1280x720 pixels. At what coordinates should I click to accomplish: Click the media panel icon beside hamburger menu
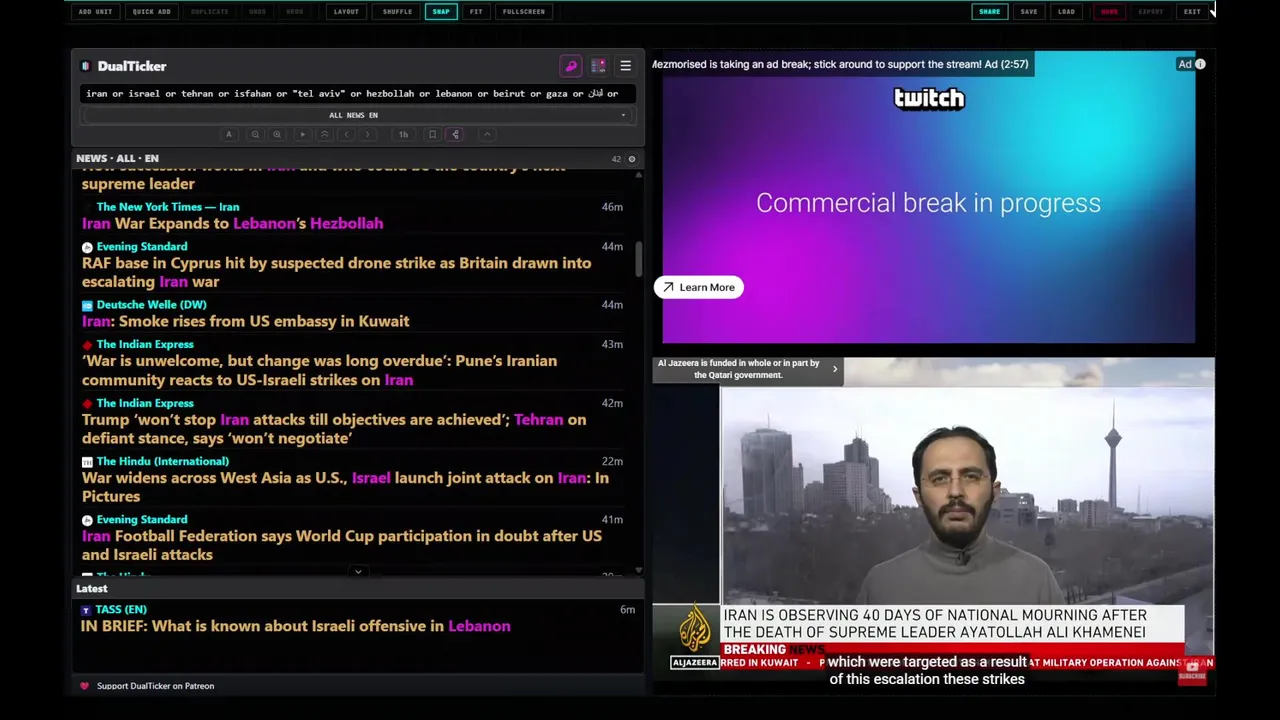point(598,66)
